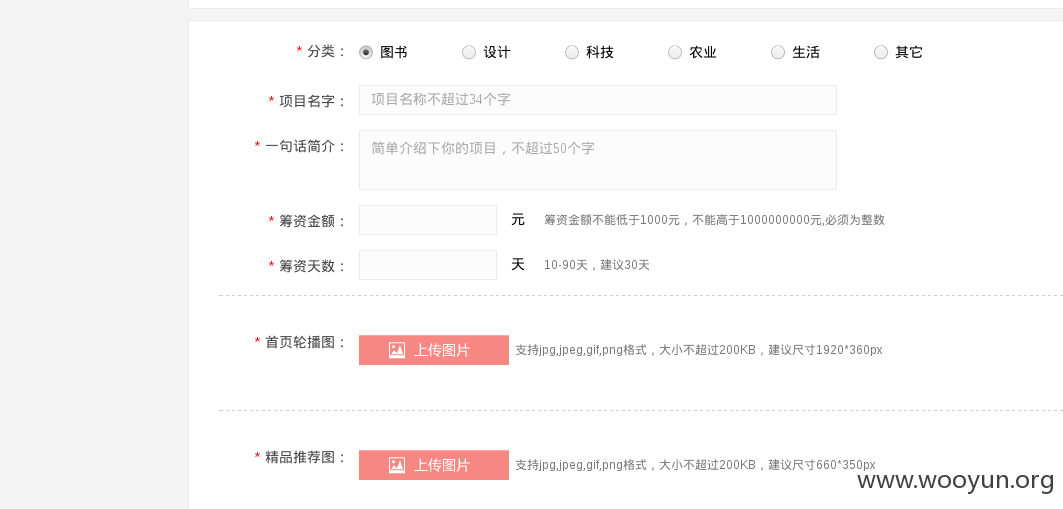The height and width of the screenshot is (509, 1063).
Task: Click the 10-90天，建议30天 hint text
Action: (x=597, y=265)
